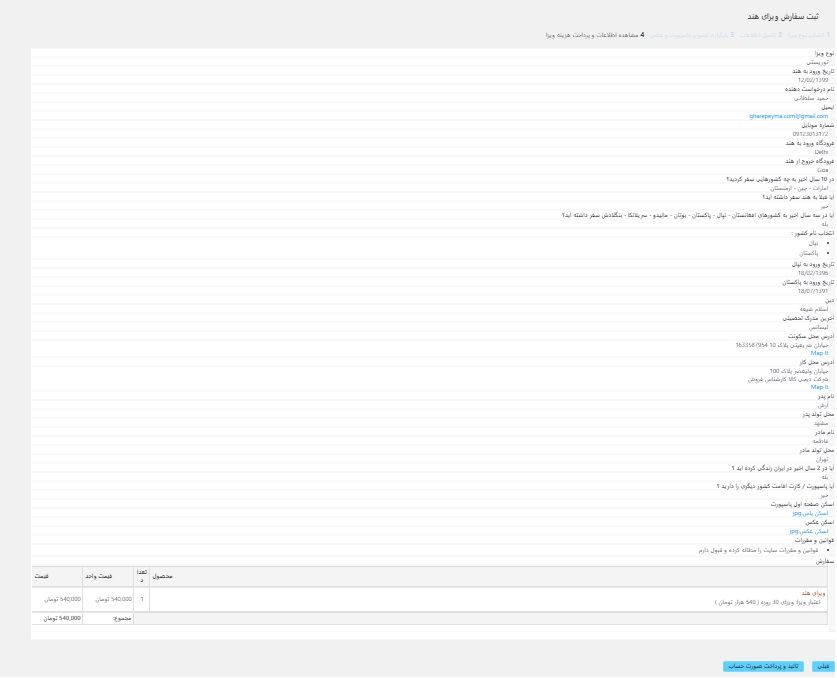Open Map It link under residence address
This screenshot has width=837, height=678.
click(819, 353)
